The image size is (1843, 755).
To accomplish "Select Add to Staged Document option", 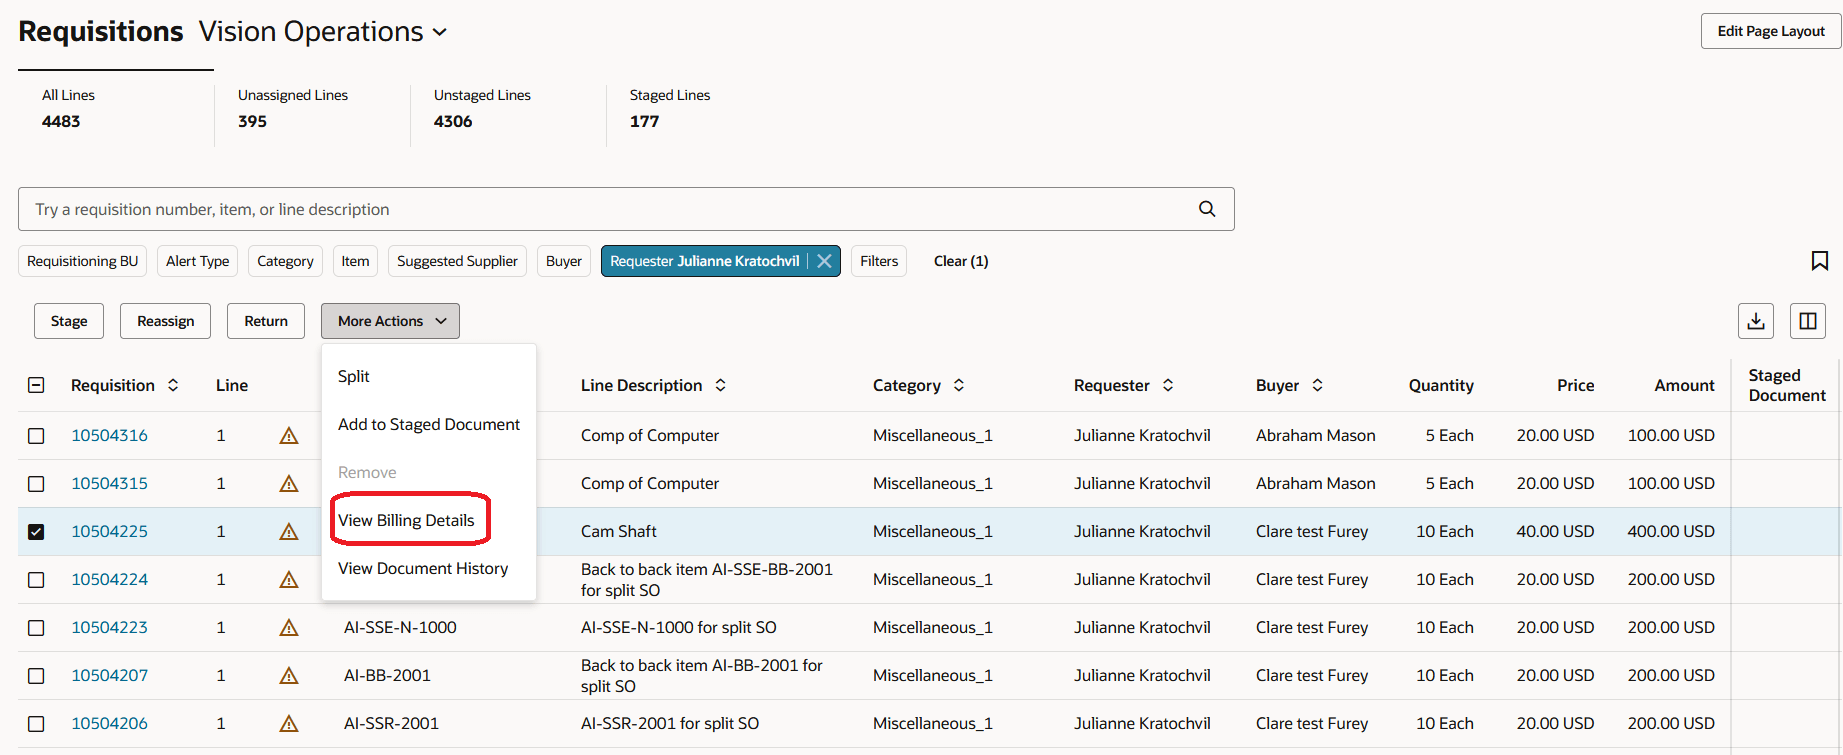I will point(428,424).
